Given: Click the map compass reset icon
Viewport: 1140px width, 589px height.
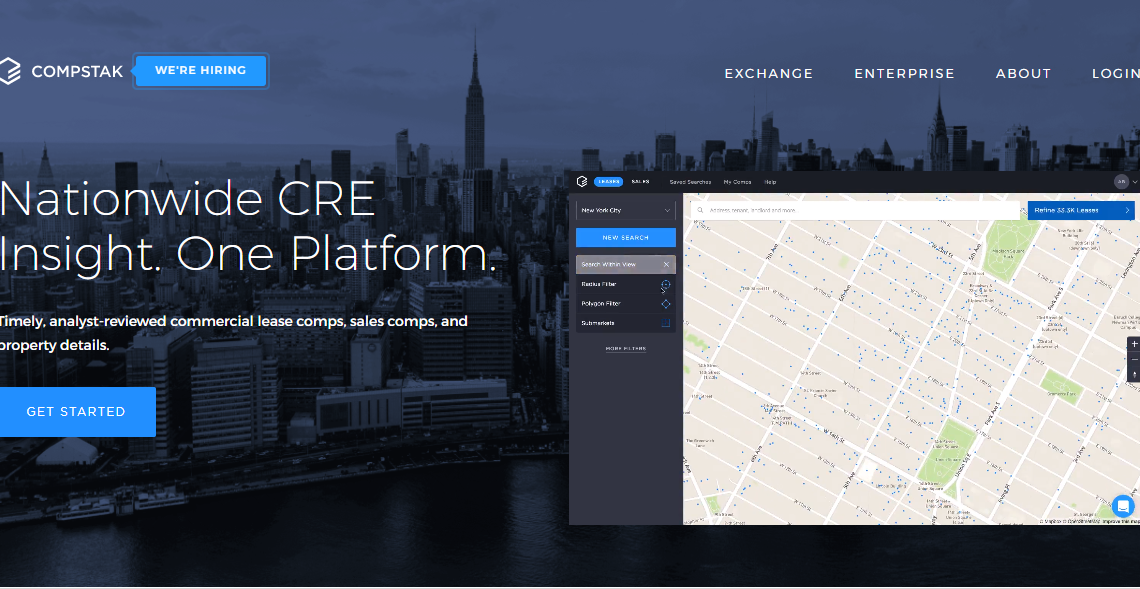Looking at the screenshot, I should tap(1134, 374).
